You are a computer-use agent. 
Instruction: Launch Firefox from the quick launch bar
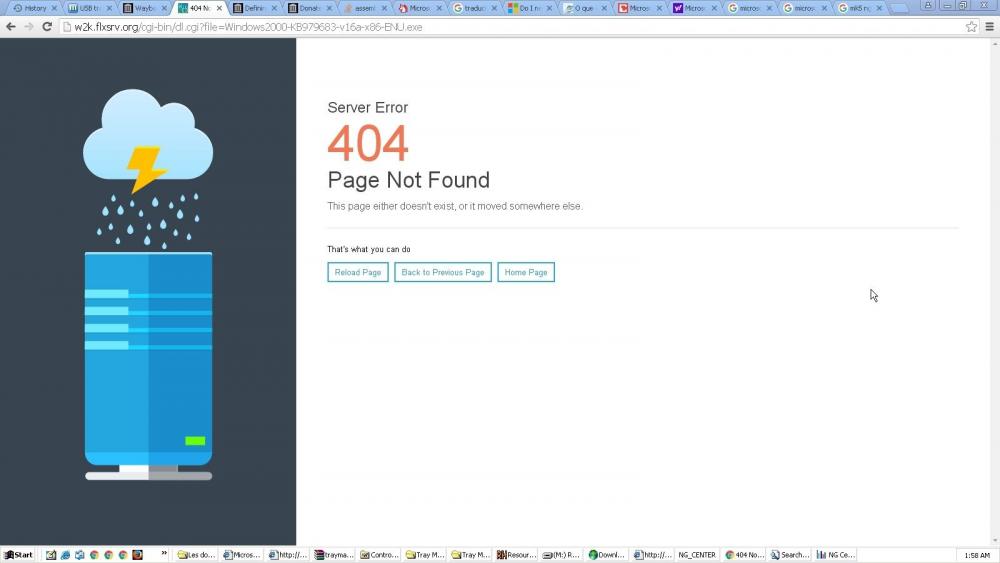pos(137,554)
